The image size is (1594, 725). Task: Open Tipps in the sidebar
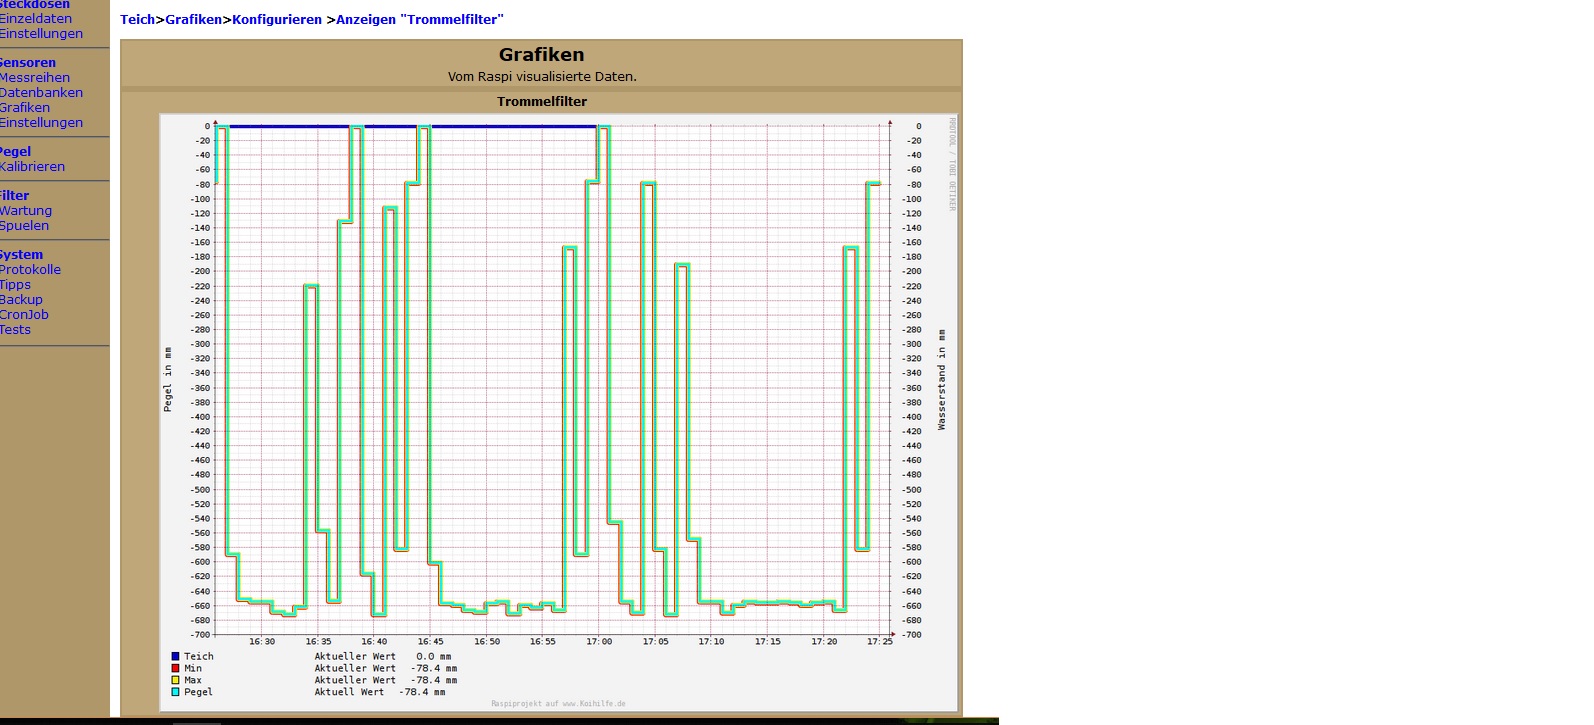pyautogui.click(x=15, y=285)
